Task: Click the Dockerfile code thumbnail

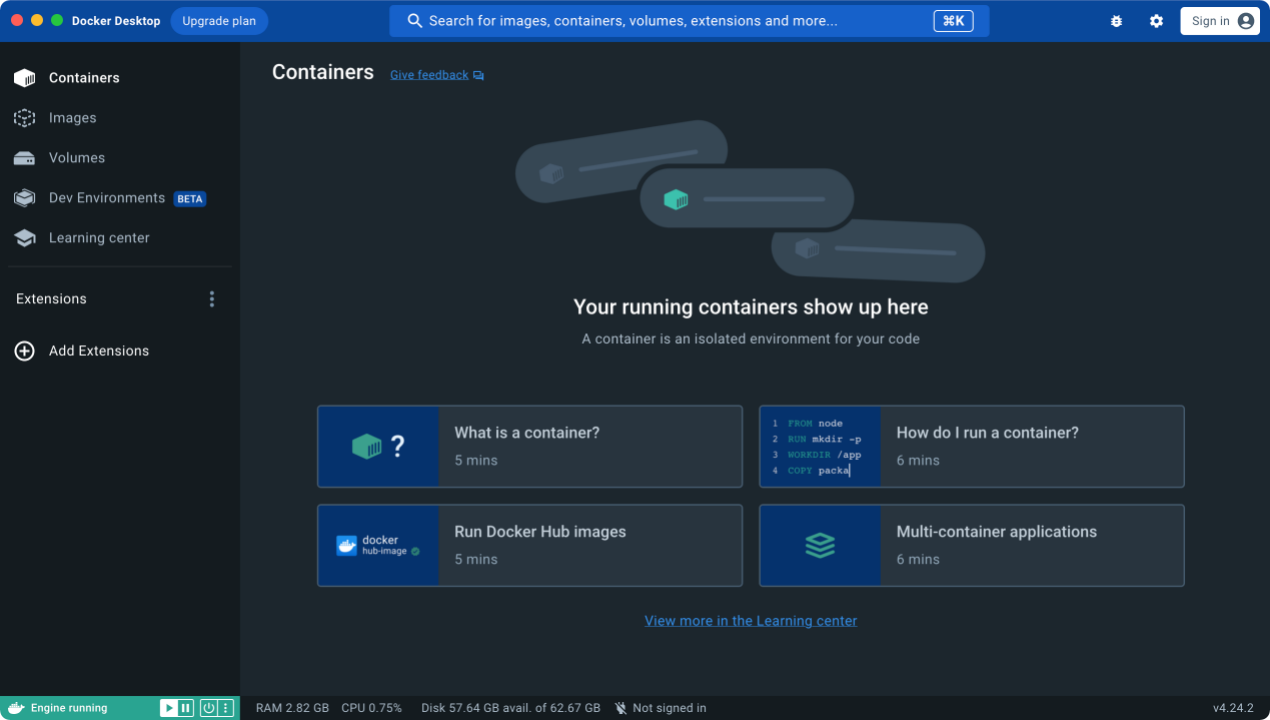Action: pos(821,446)
